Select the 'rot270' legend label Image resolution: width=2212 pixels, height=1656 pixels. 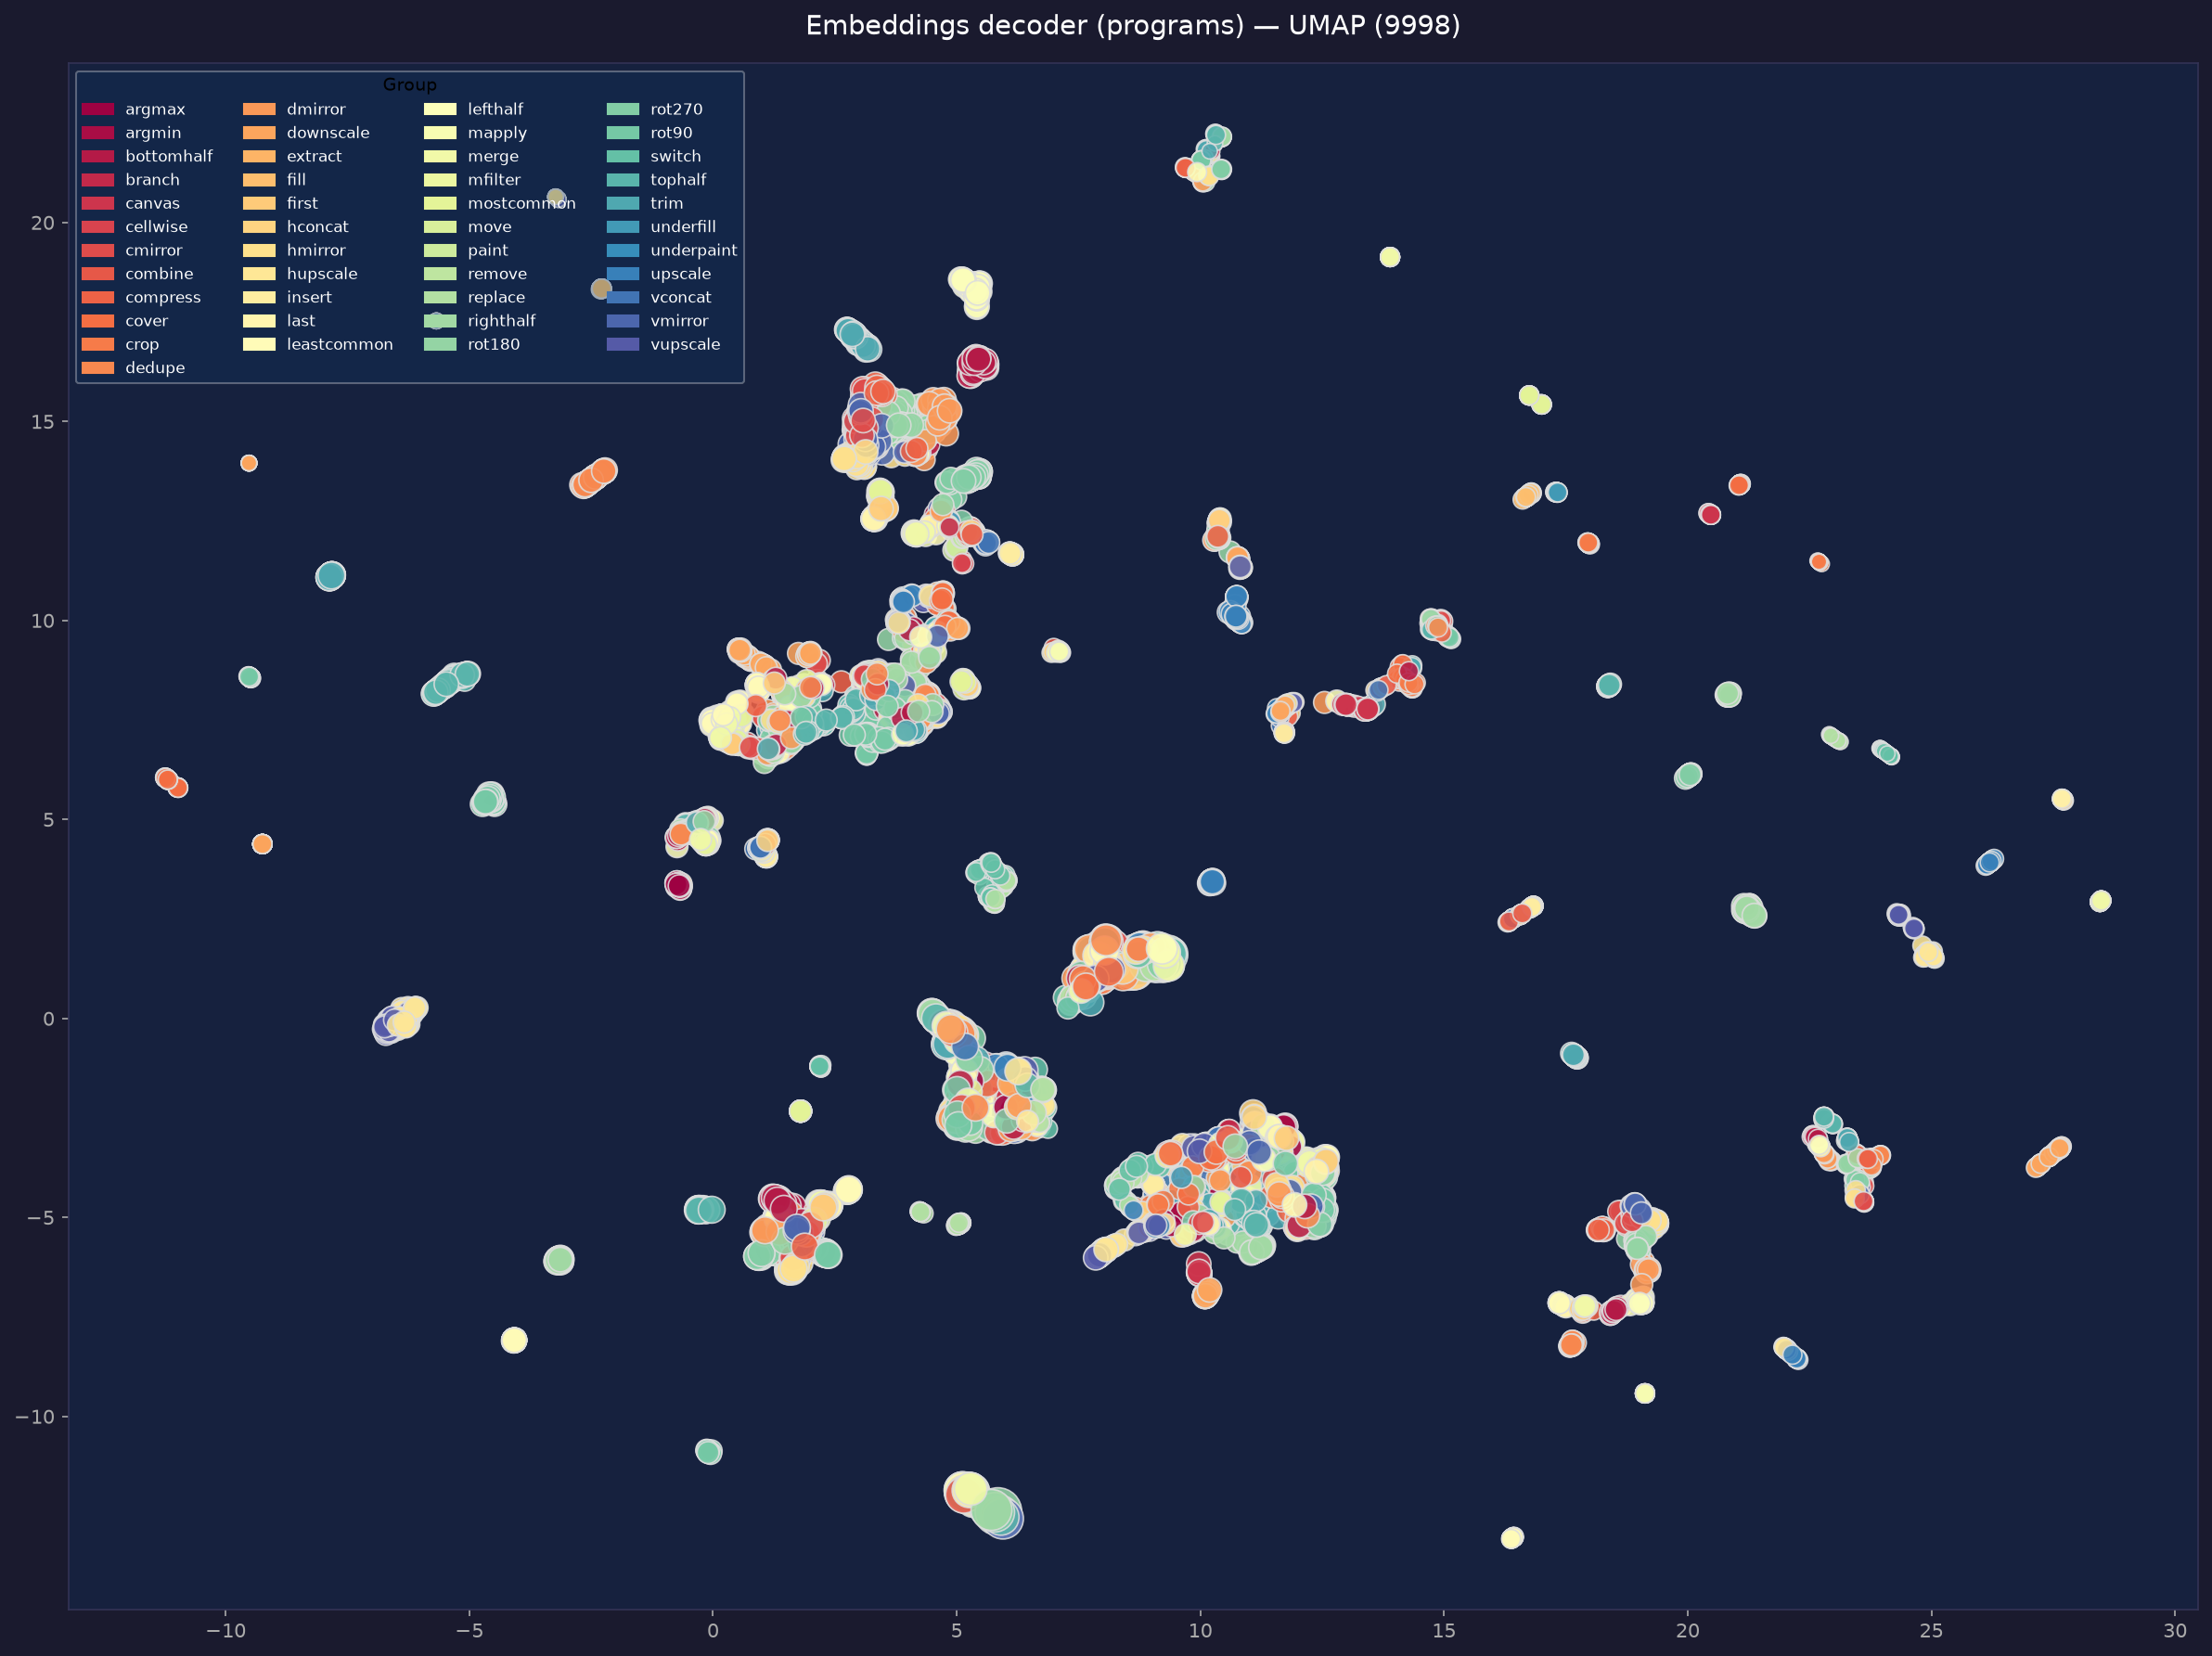(x=677, y=109)
